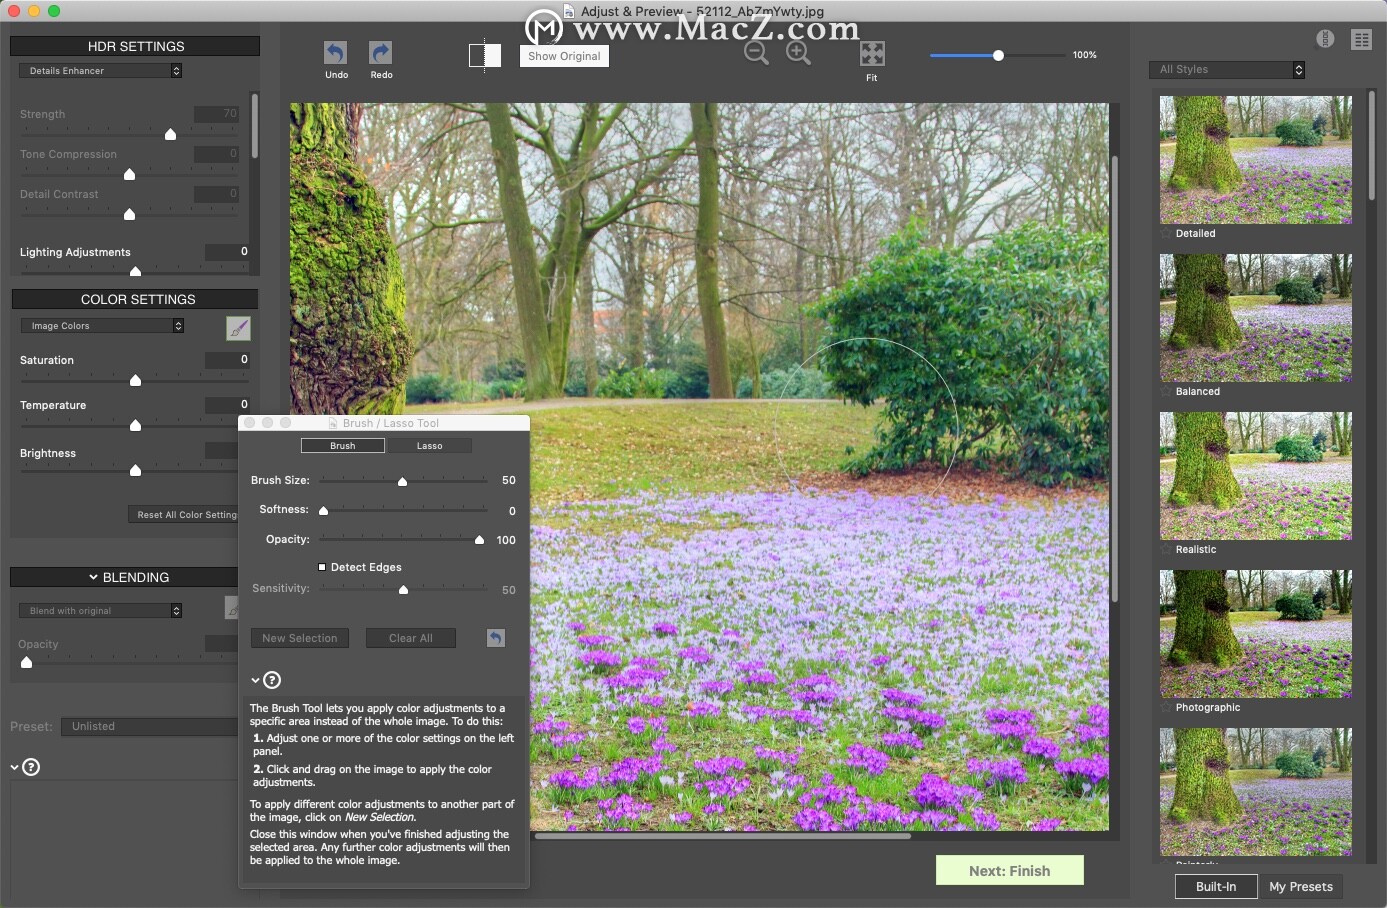Mark Realistic preset as favorite star
The image size is (1387, 908).
1166,549
